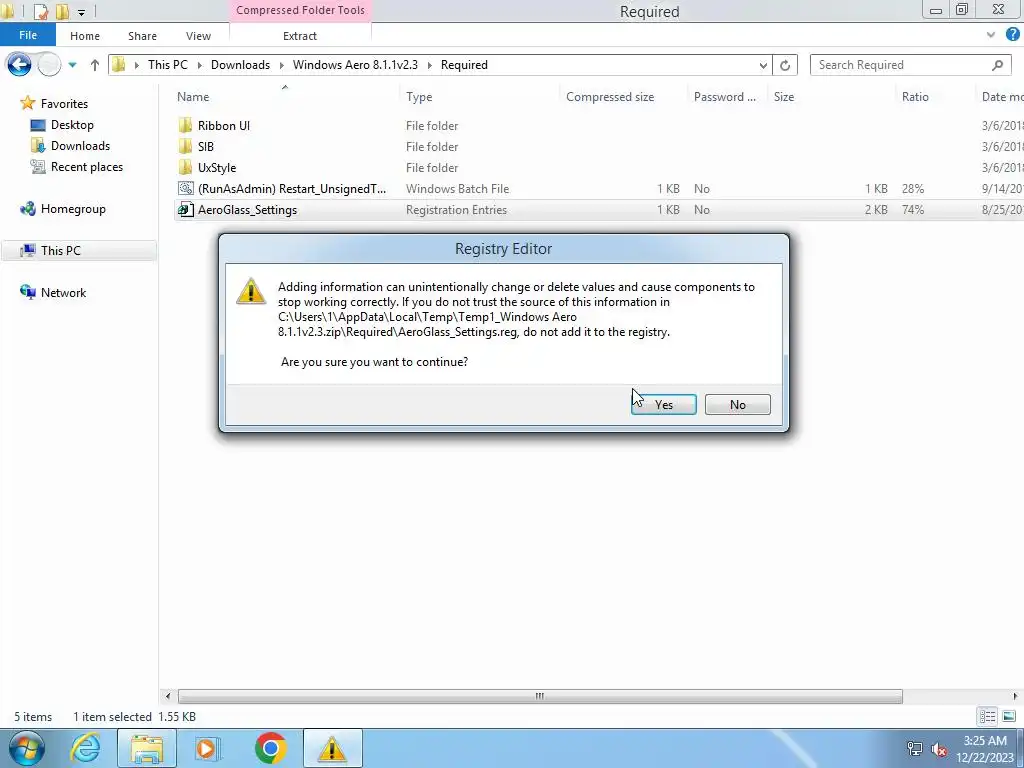Expand the address bar history dropdown
The image size is (1024, 768).
pos(762,65)
